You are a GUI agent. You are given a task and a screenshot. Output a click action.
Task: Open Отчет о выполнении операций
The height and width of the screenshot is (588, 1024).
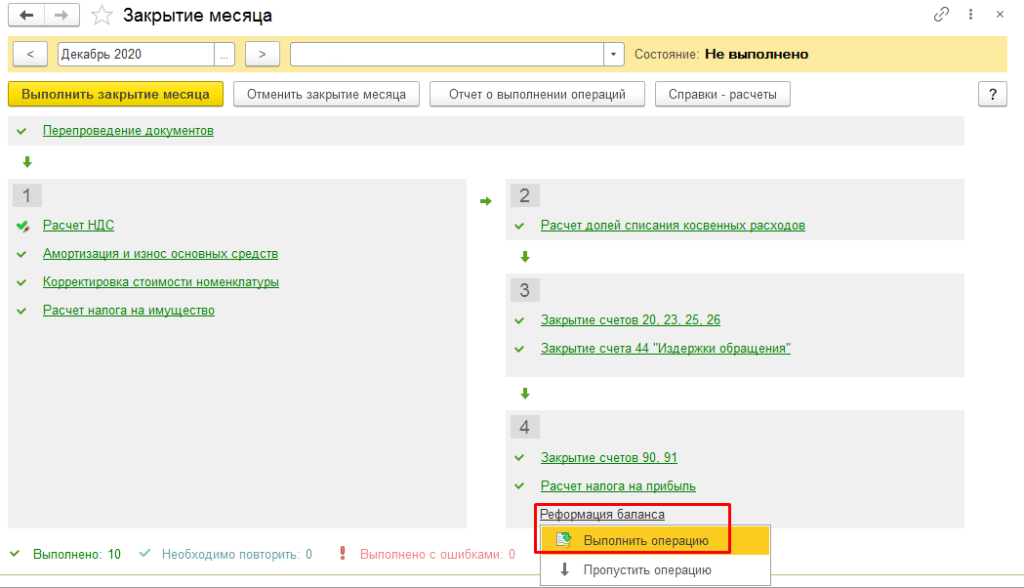point(536,94)
